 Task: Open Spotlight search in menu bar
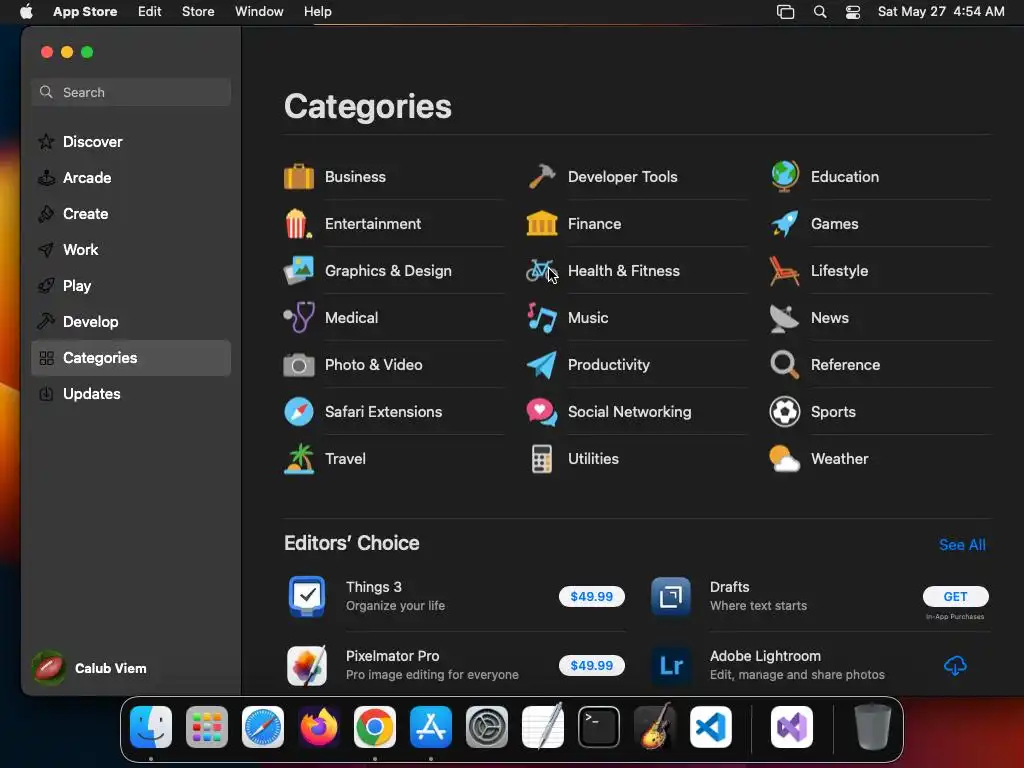click(x=820, y=12)
